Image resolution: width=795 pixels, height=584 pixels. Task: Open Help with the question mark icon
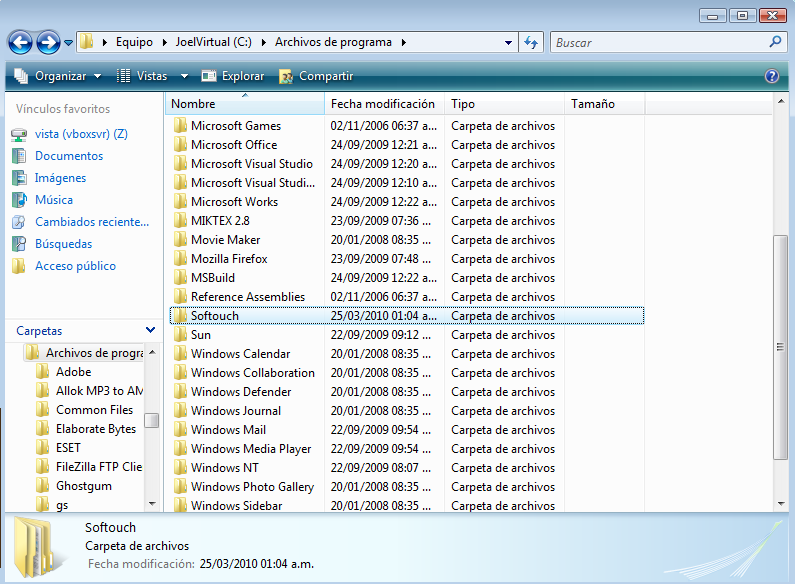pyautogui.click(x=772, y=76)
